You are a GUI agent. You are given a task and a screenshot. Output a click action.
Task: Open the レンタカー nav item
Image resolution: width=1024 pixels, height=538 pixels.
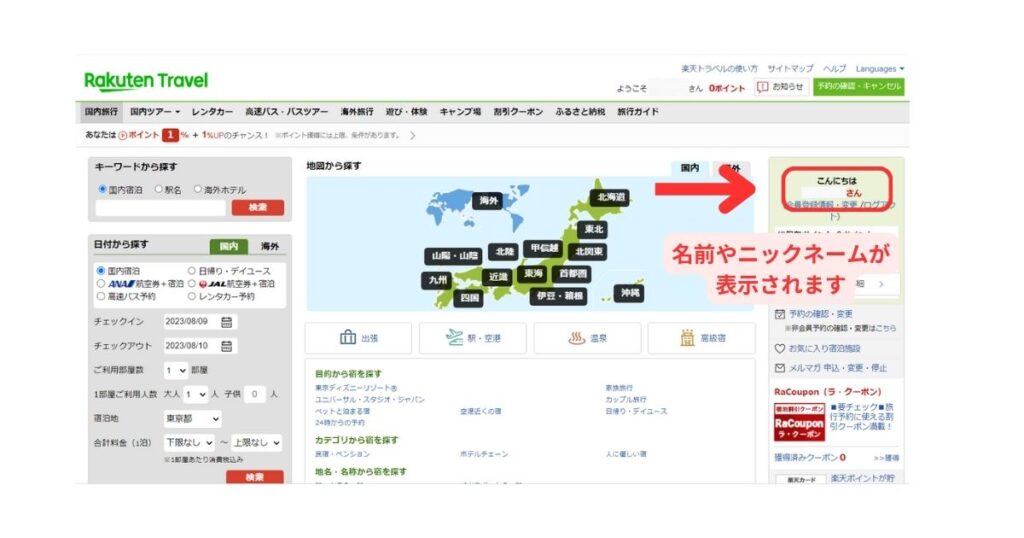(x=212, y=112)
